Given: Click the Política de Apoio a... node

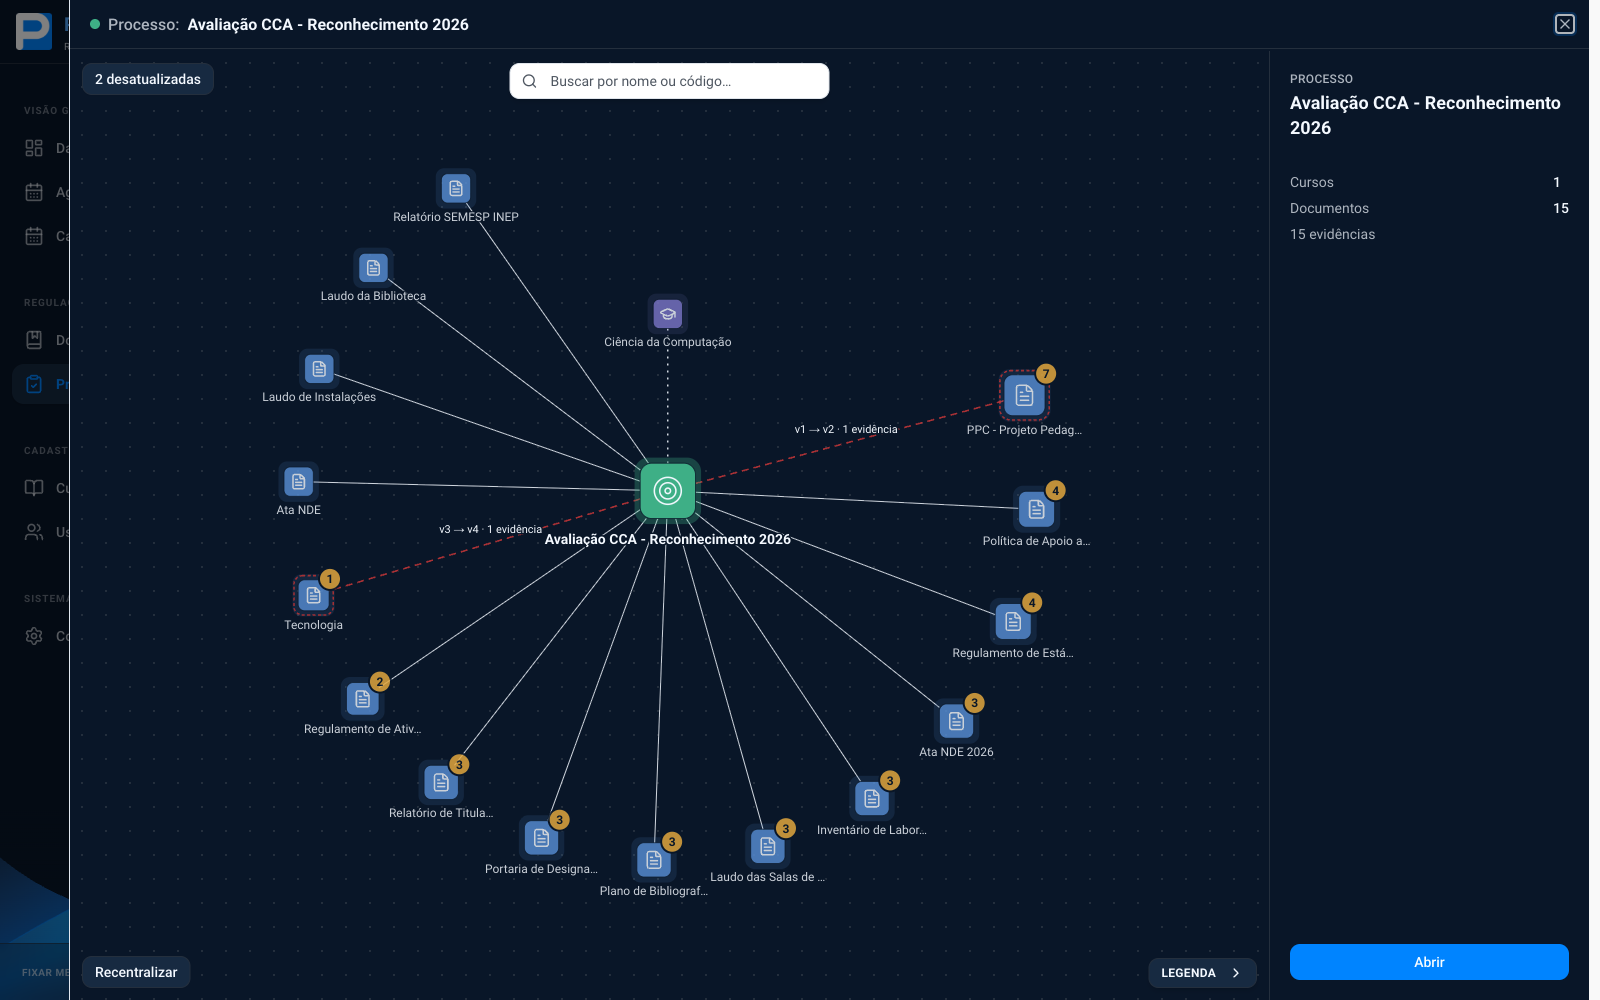Looking at the screenshot, I should tap(1037, 510).
